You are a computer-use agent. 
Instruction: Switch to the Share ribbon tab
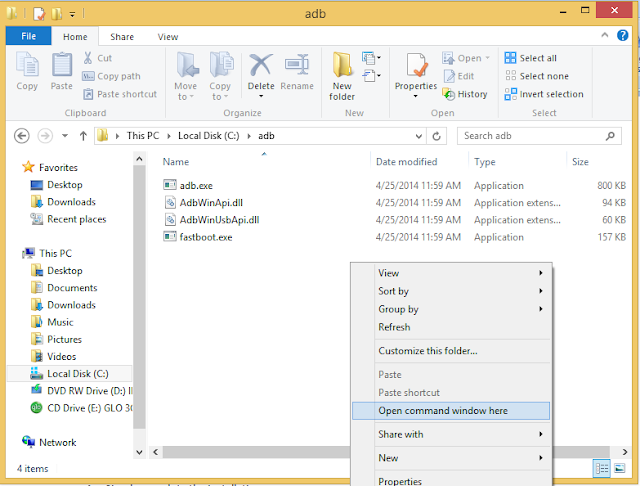122,37
